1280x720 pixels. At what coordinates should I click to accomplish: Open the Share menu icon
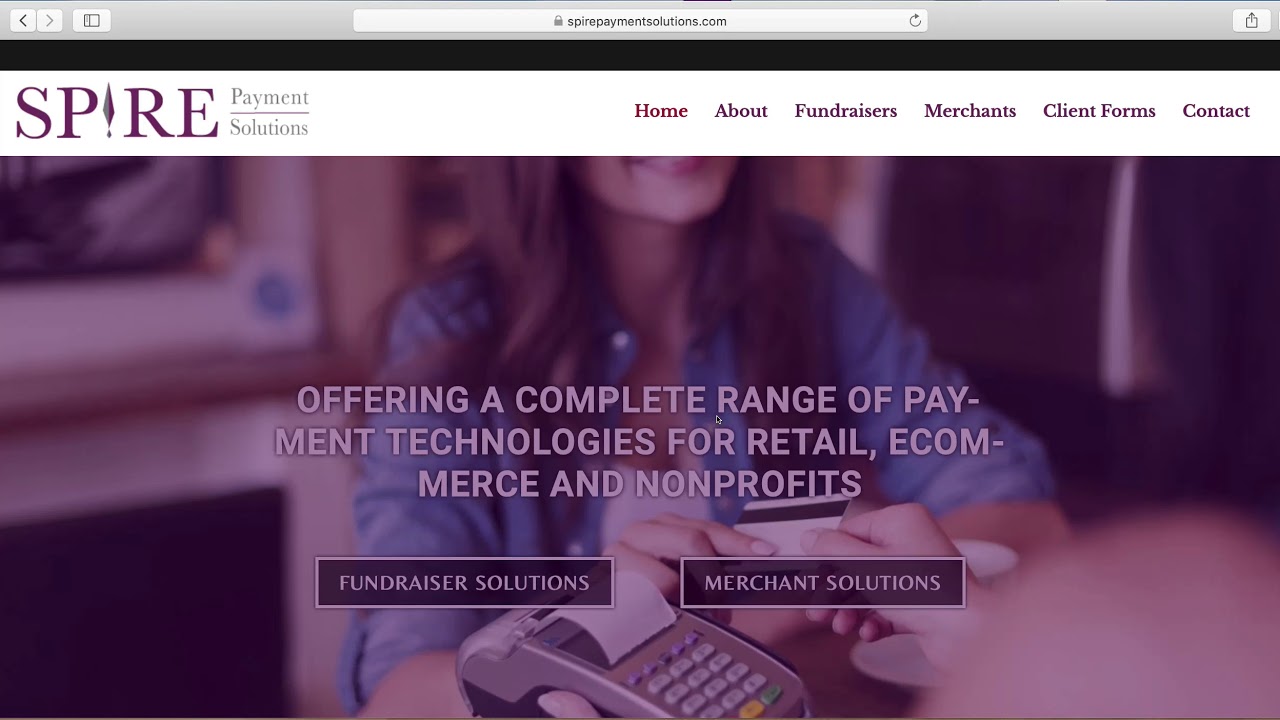click(x=1251, y=20)
